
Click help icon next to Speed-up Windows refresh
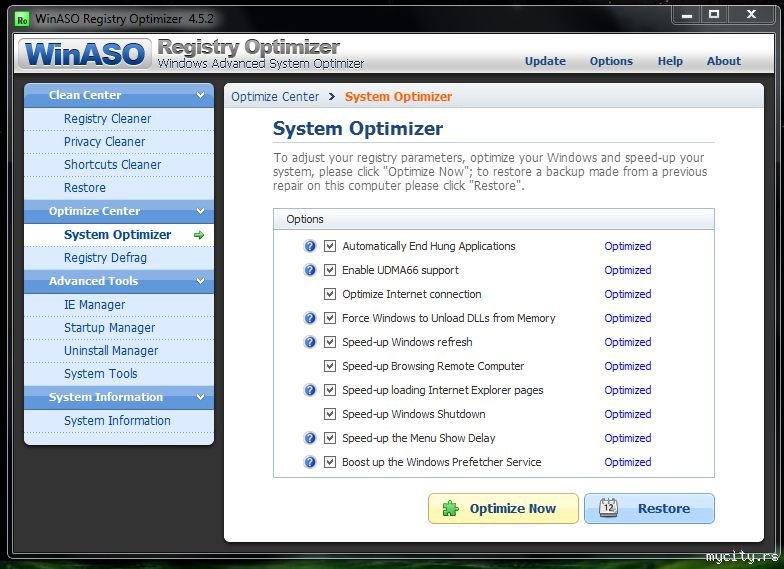point(310,342)
